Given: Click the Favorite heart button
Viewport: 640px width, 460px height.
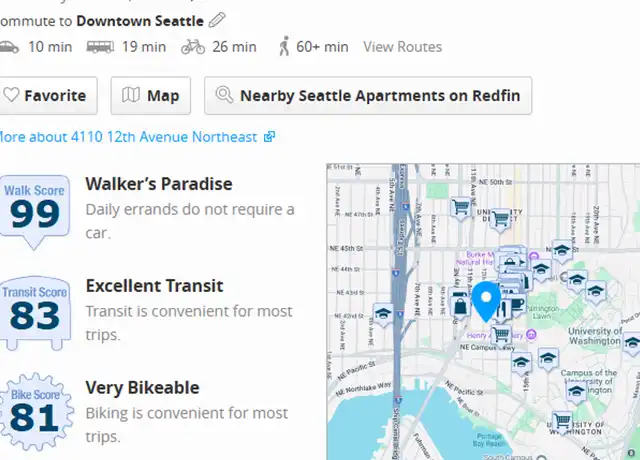Looking at the screenshot, I should tap(48, 96).
